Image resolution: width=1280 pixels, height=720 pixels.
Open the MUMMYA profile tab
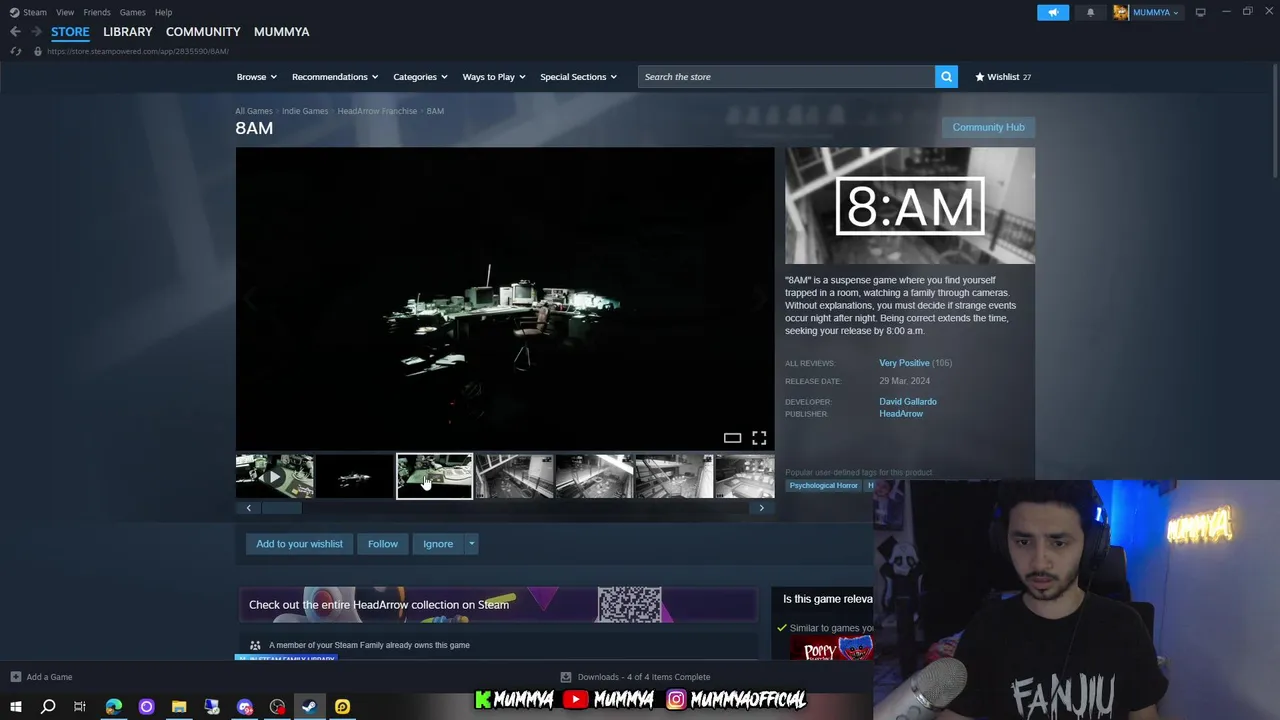click(x=281, y=32)
